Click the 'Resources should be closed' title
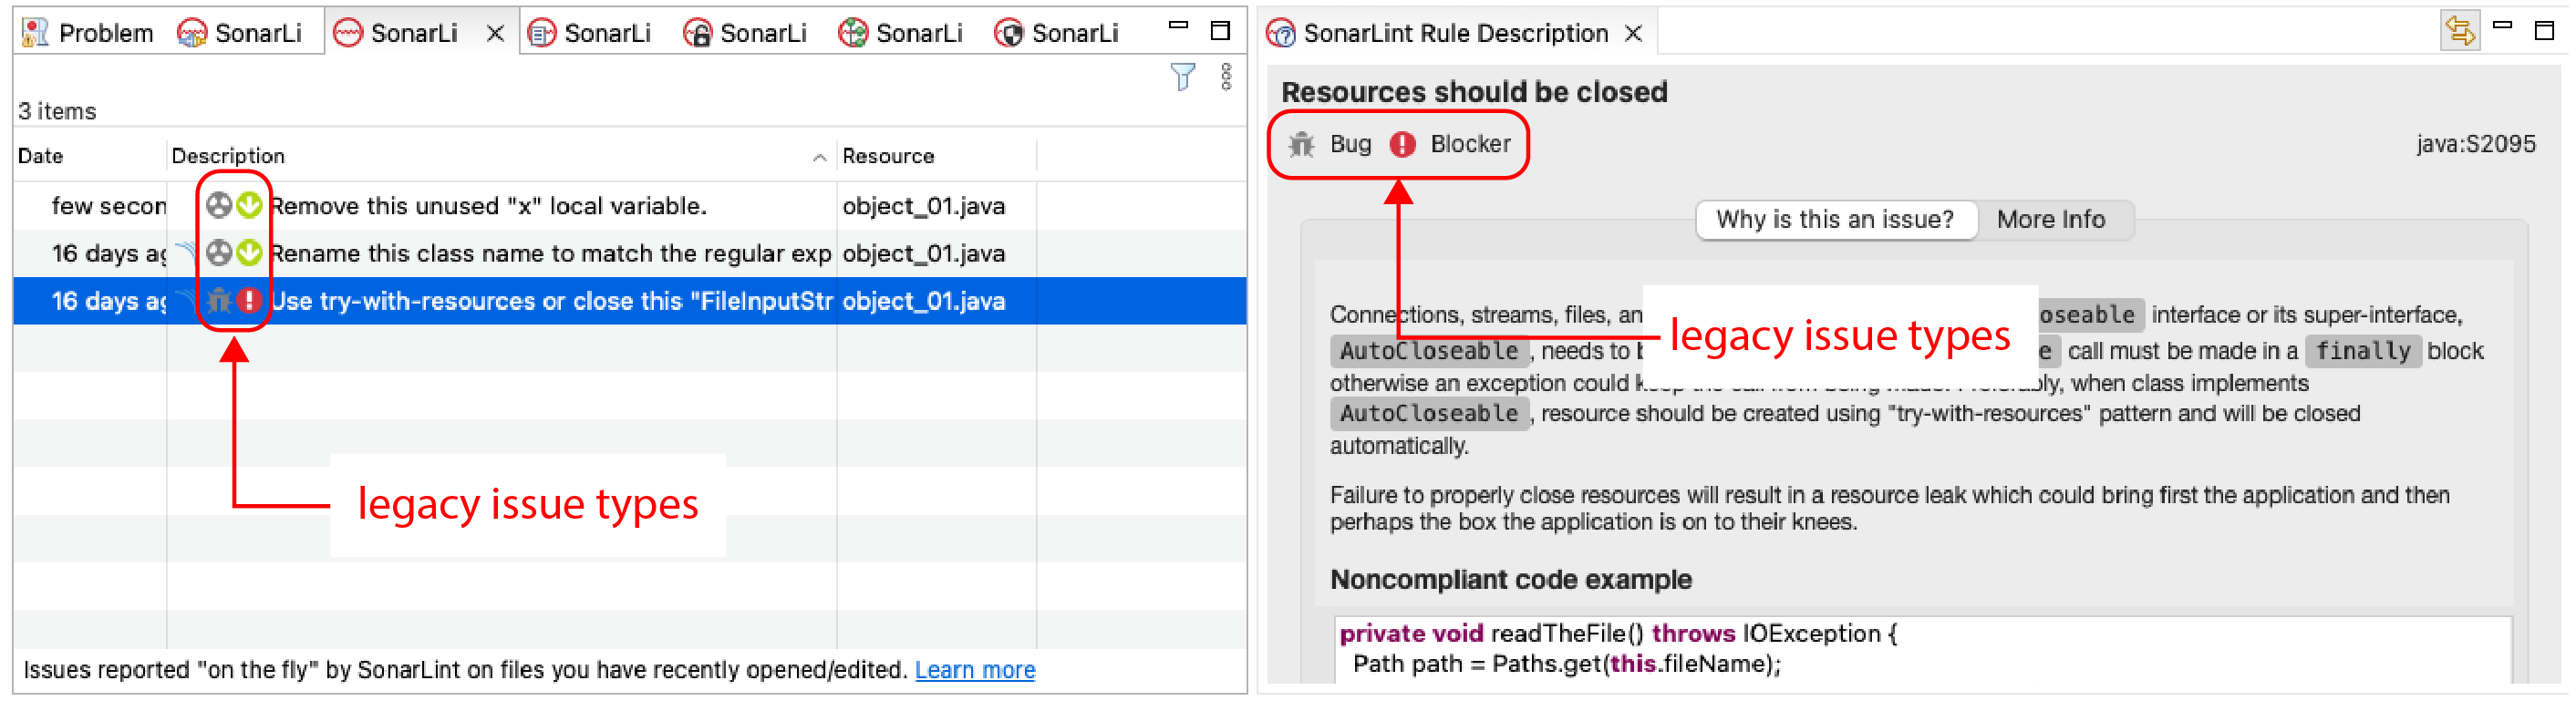 click(x=1474, y=92)
